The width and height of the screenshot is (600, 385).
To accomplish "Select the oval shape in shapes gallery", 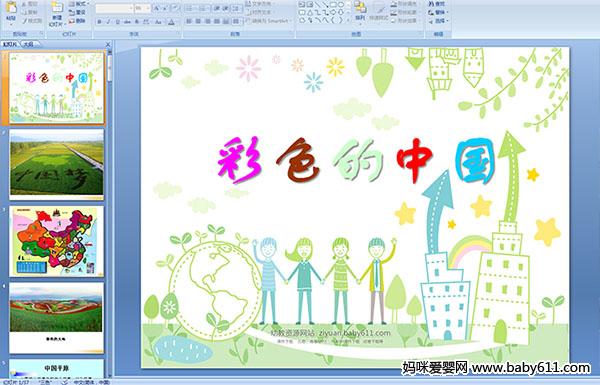I will click(341, 4).
